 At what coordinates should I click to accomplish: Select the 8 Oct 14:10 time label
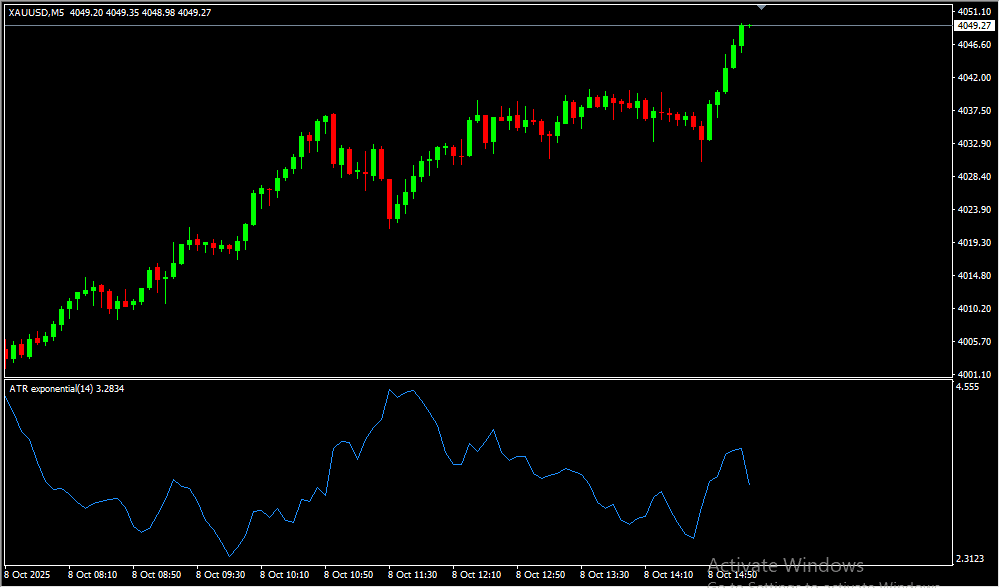668,575
